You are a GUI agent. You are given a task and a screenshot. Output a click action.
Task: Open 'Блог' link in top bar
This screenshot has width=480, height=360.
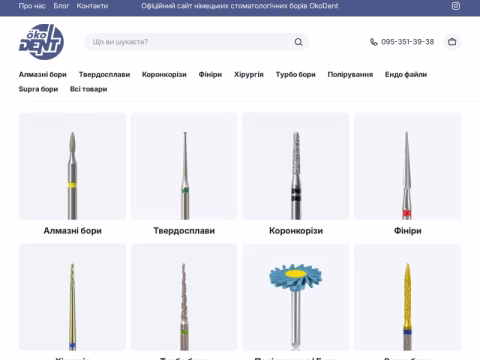(61, 6)
